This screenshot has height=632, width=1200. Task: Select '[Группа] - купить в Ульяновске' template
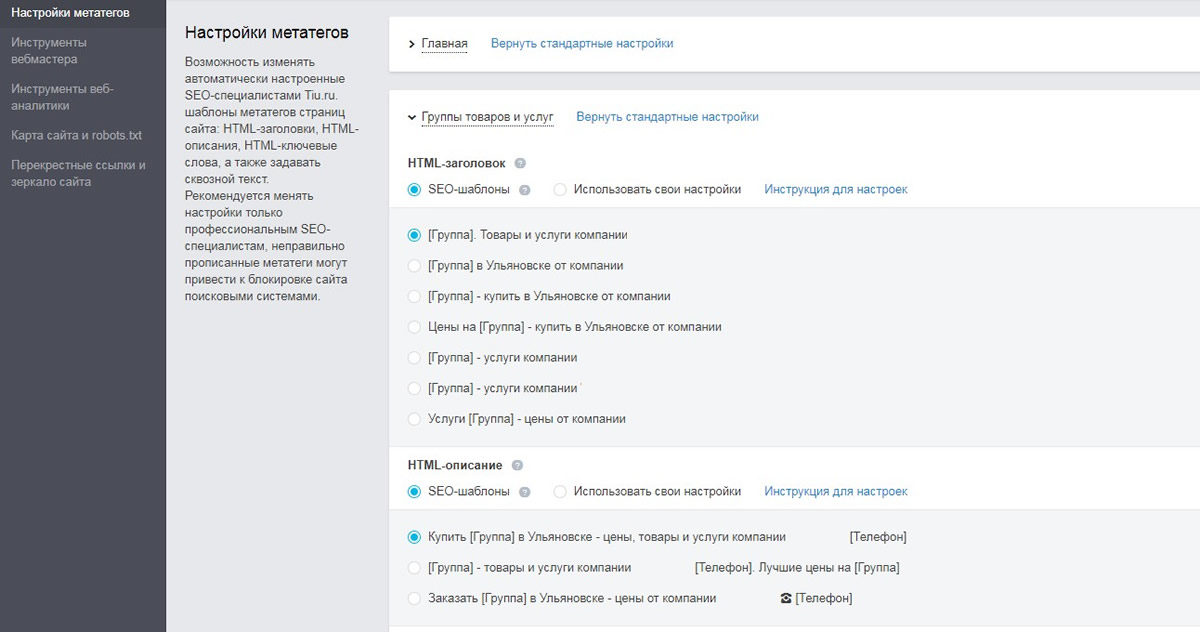pos(413,296)
